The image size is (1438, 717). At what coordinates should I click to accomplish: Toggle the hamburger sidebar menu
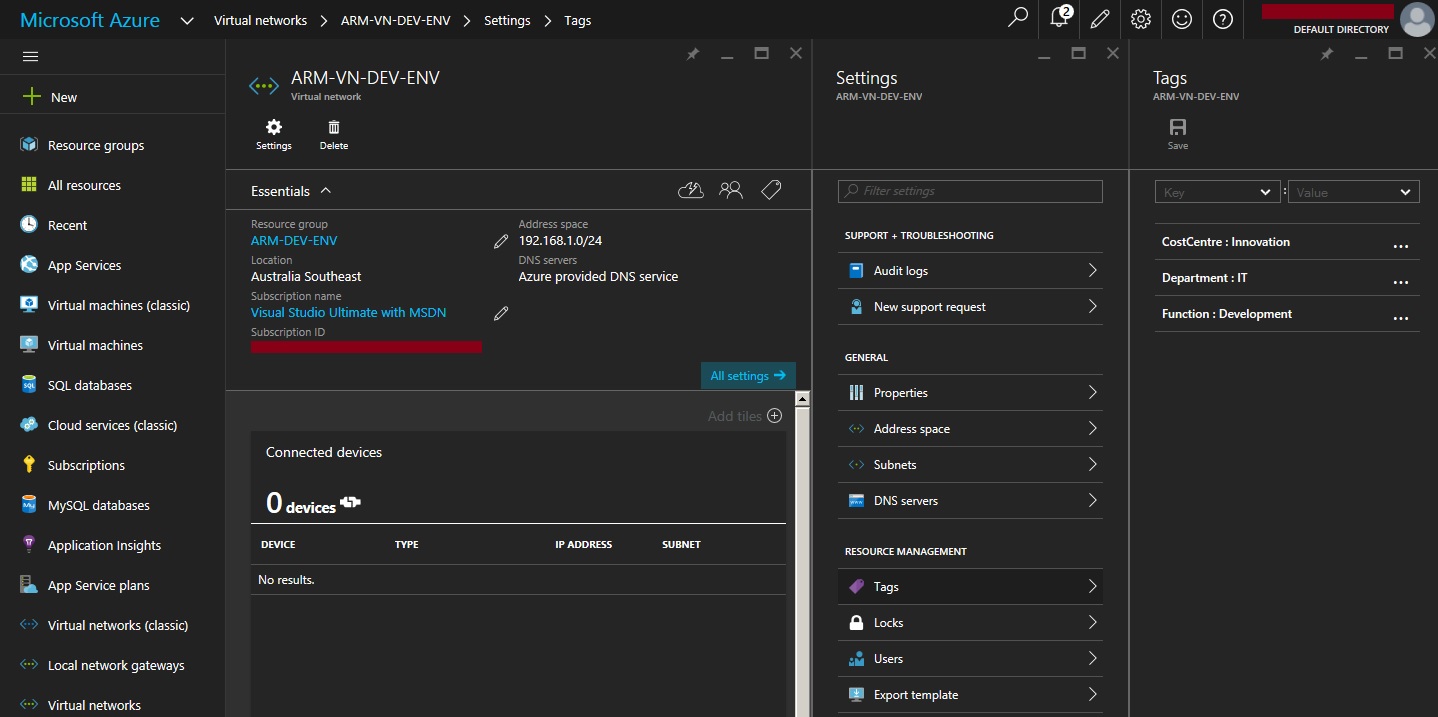click(x=30, y=57)
